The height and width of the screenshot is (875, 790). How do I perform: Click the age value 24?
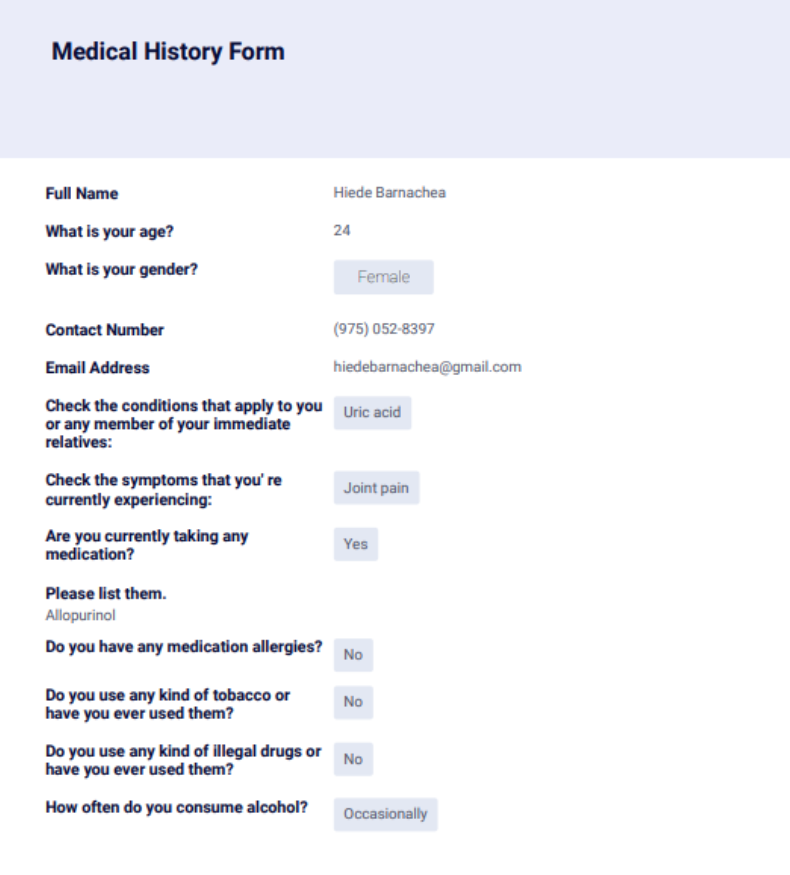coord(342,231)
